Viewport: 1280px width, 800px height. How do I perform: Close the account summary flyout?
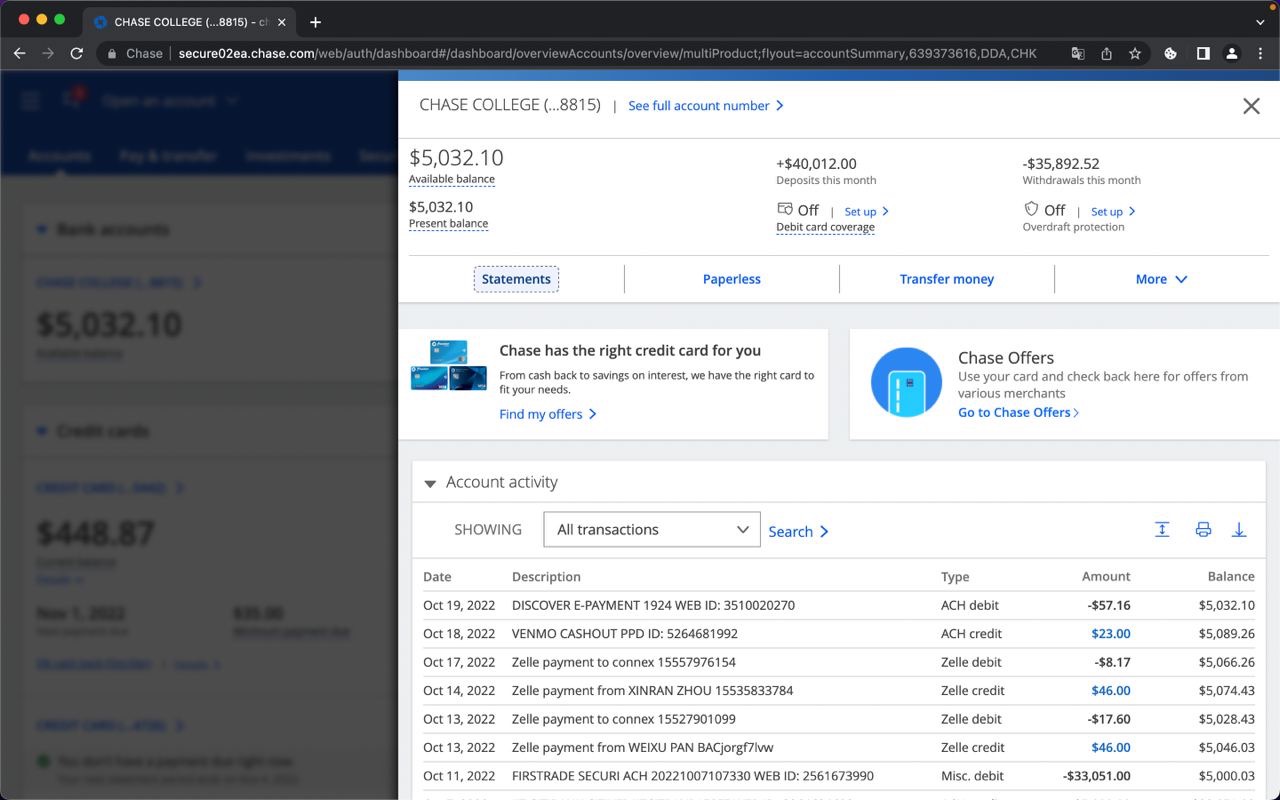click(x=1251, y=106)
